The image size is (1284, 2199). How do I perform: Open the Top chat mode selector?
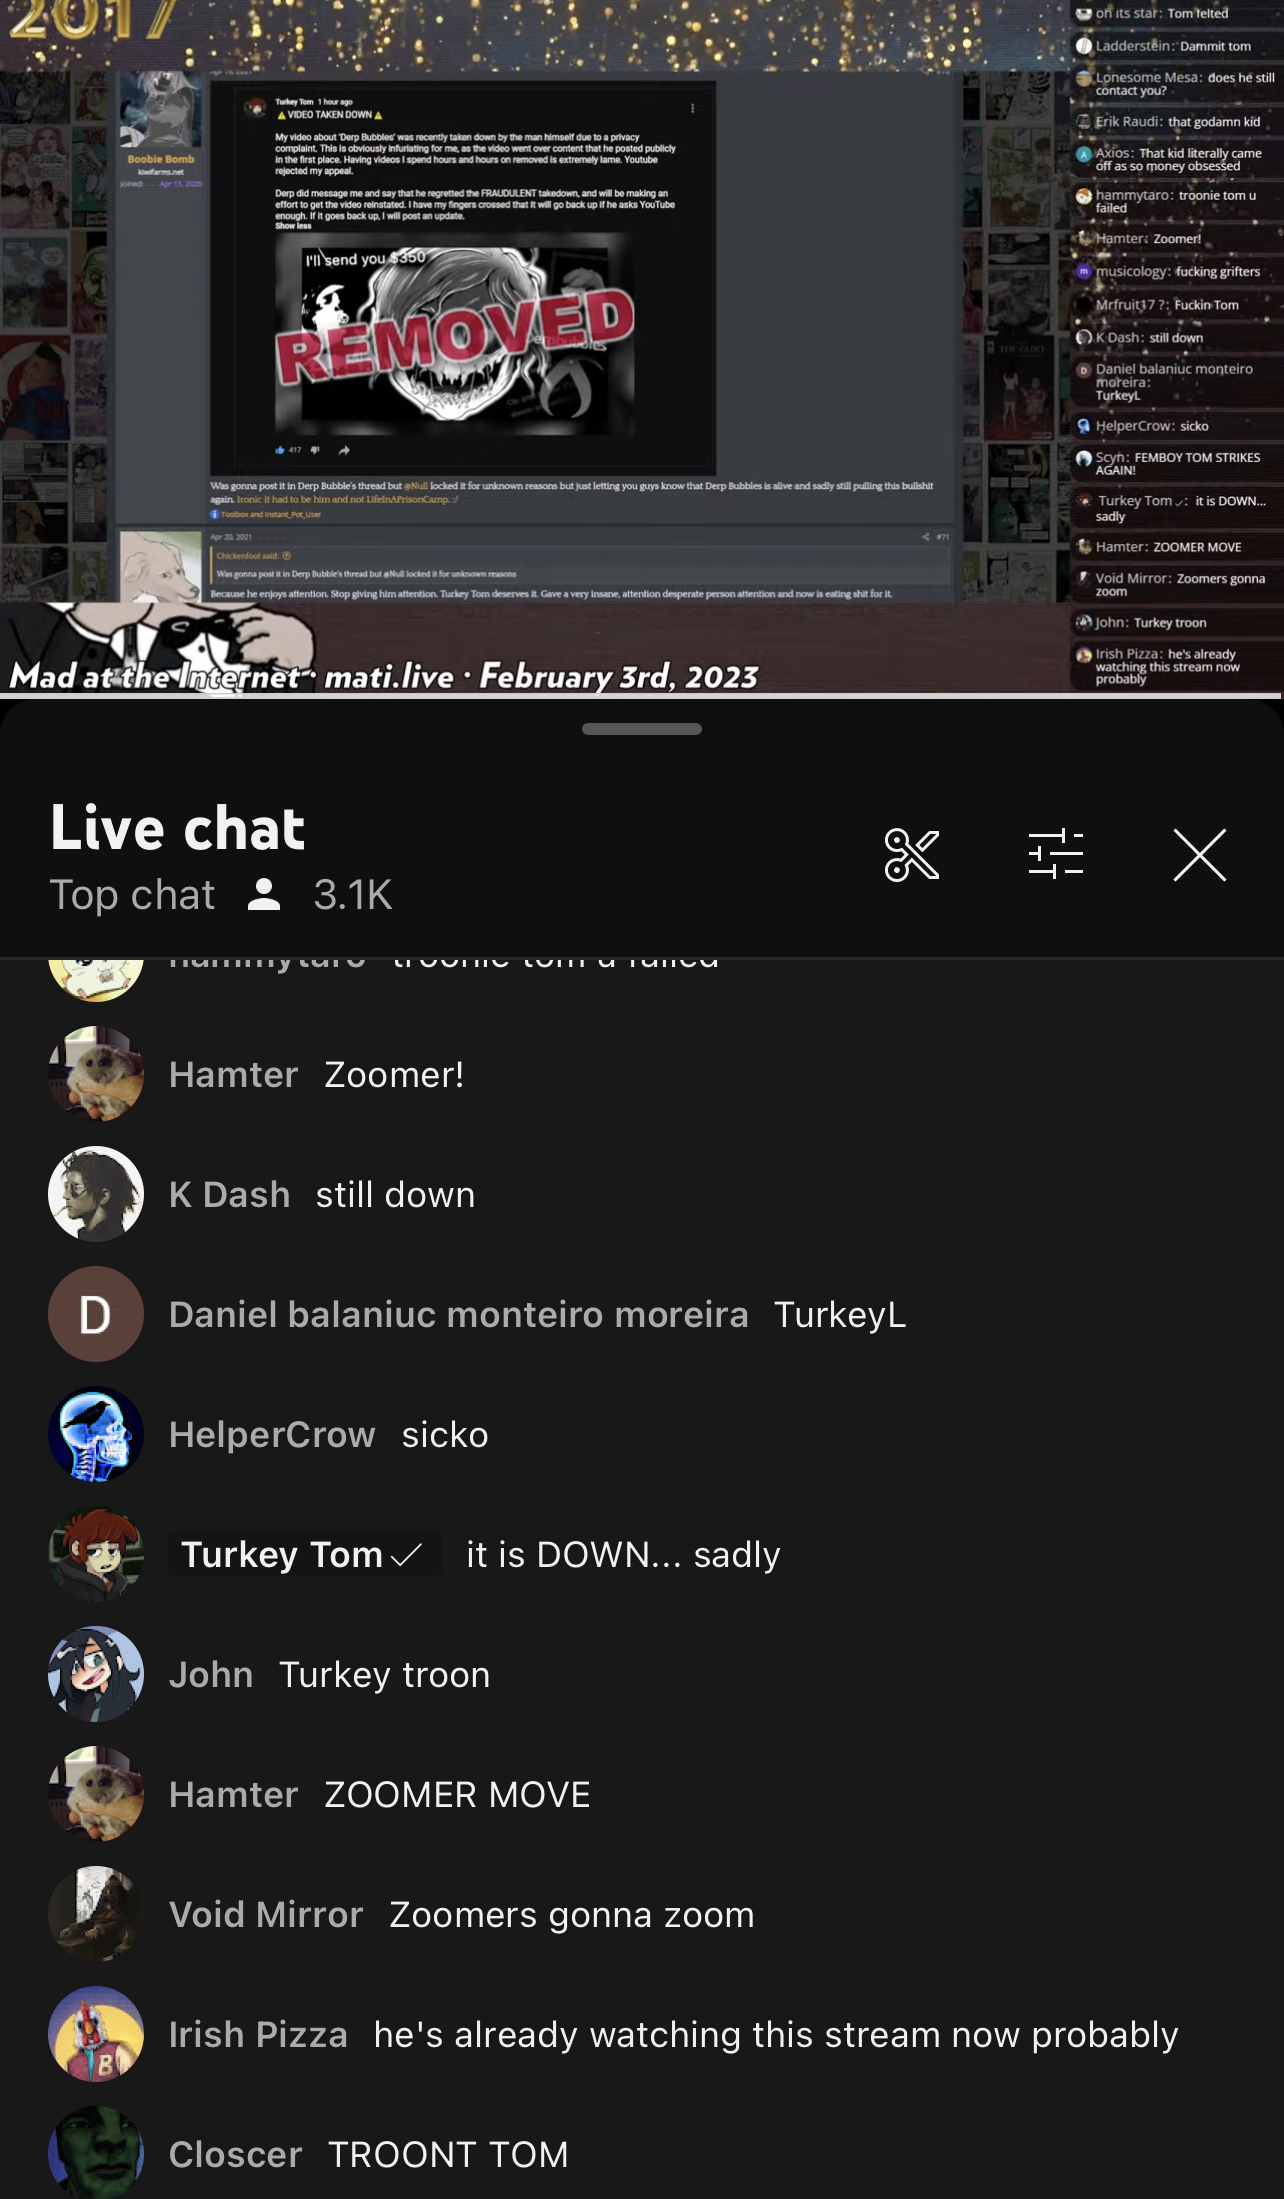click(133, 894)
